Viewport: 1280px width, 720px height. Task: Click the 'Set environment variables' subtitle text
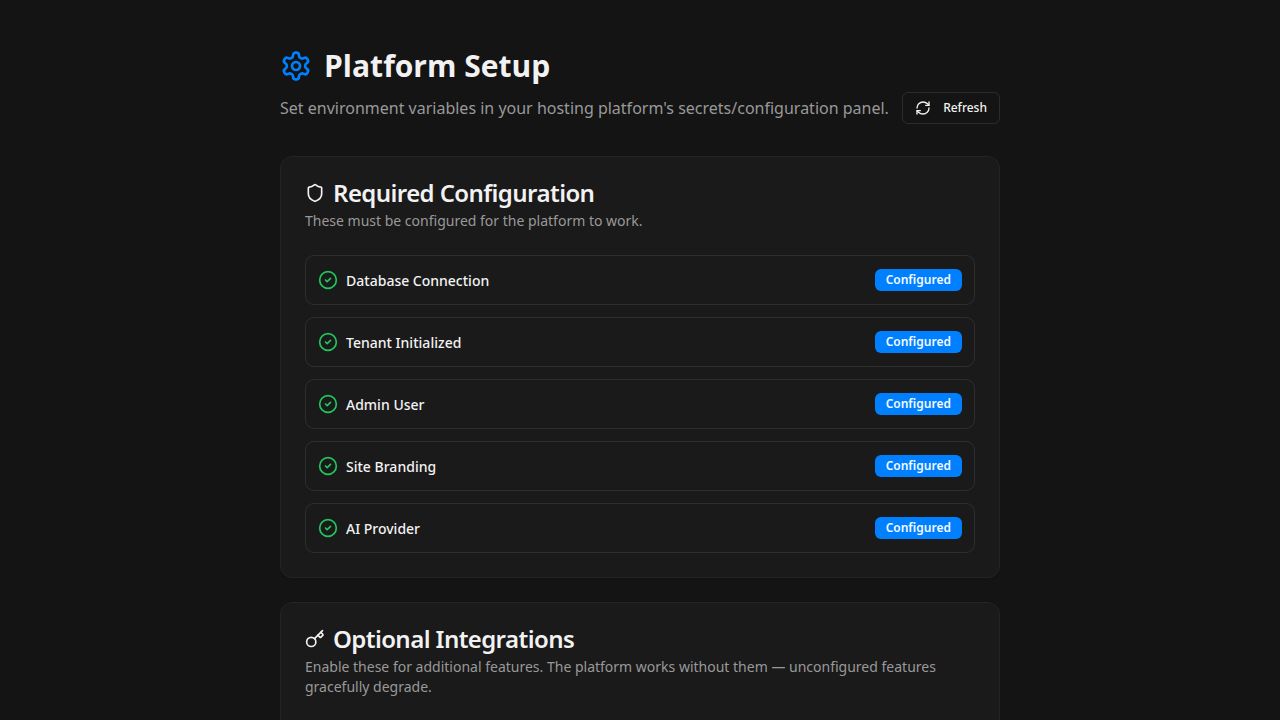click(584, 108)
